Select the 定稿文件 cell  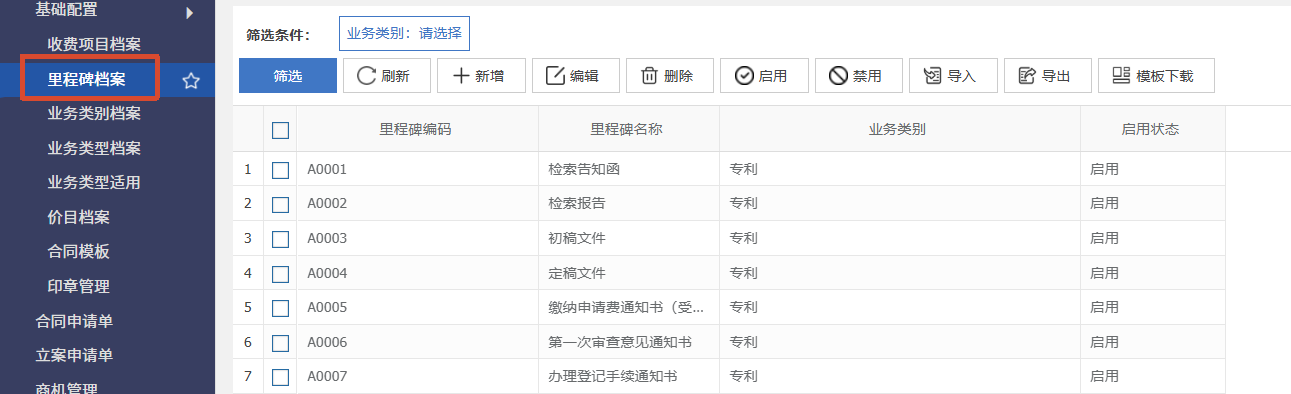click(x=628, y=273)
